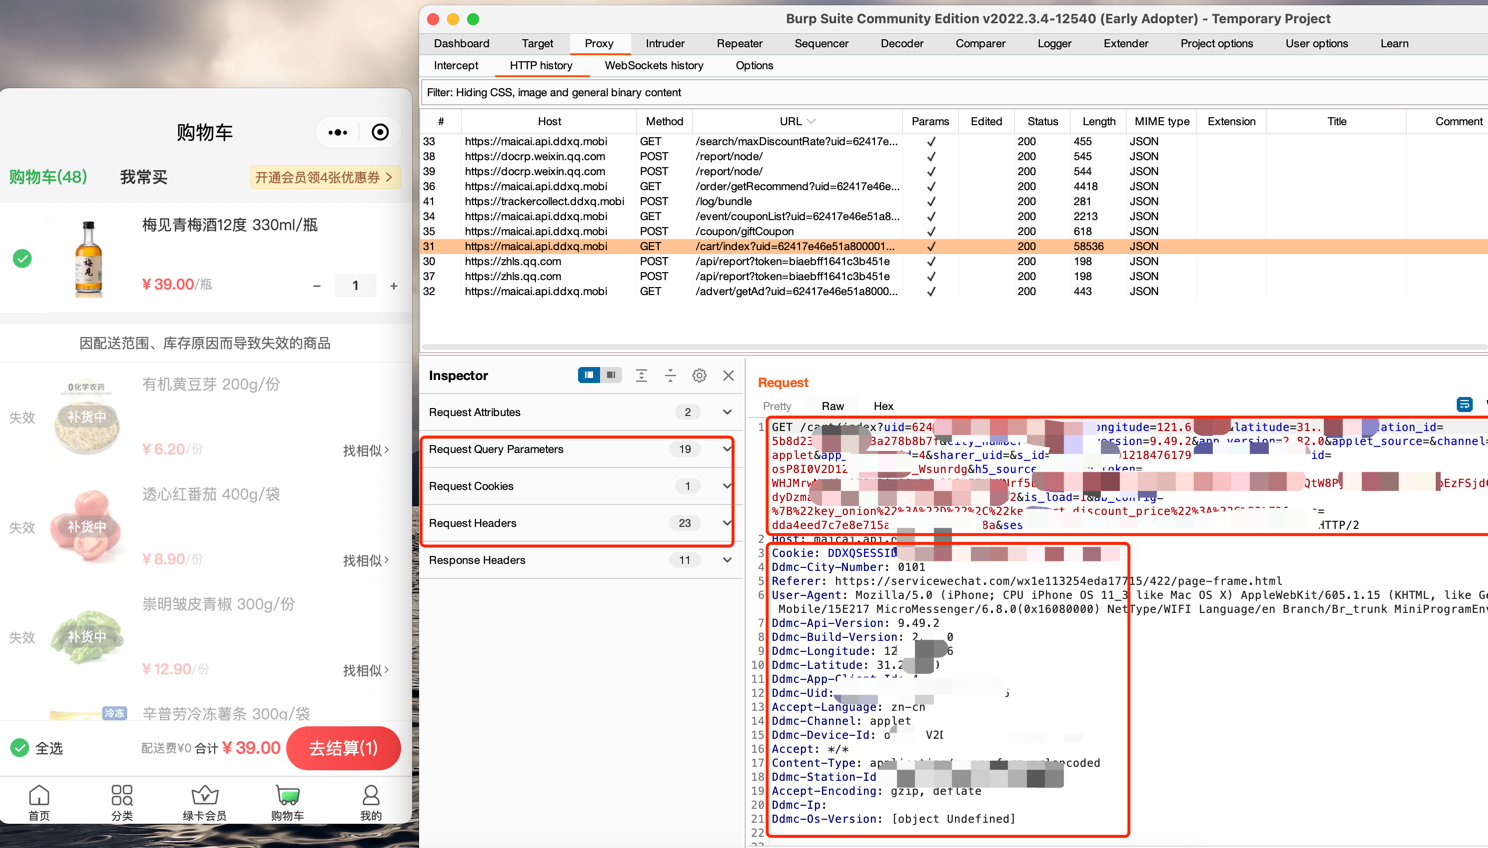Select Inspector docked layout toggle (left)

click(589, 375)
